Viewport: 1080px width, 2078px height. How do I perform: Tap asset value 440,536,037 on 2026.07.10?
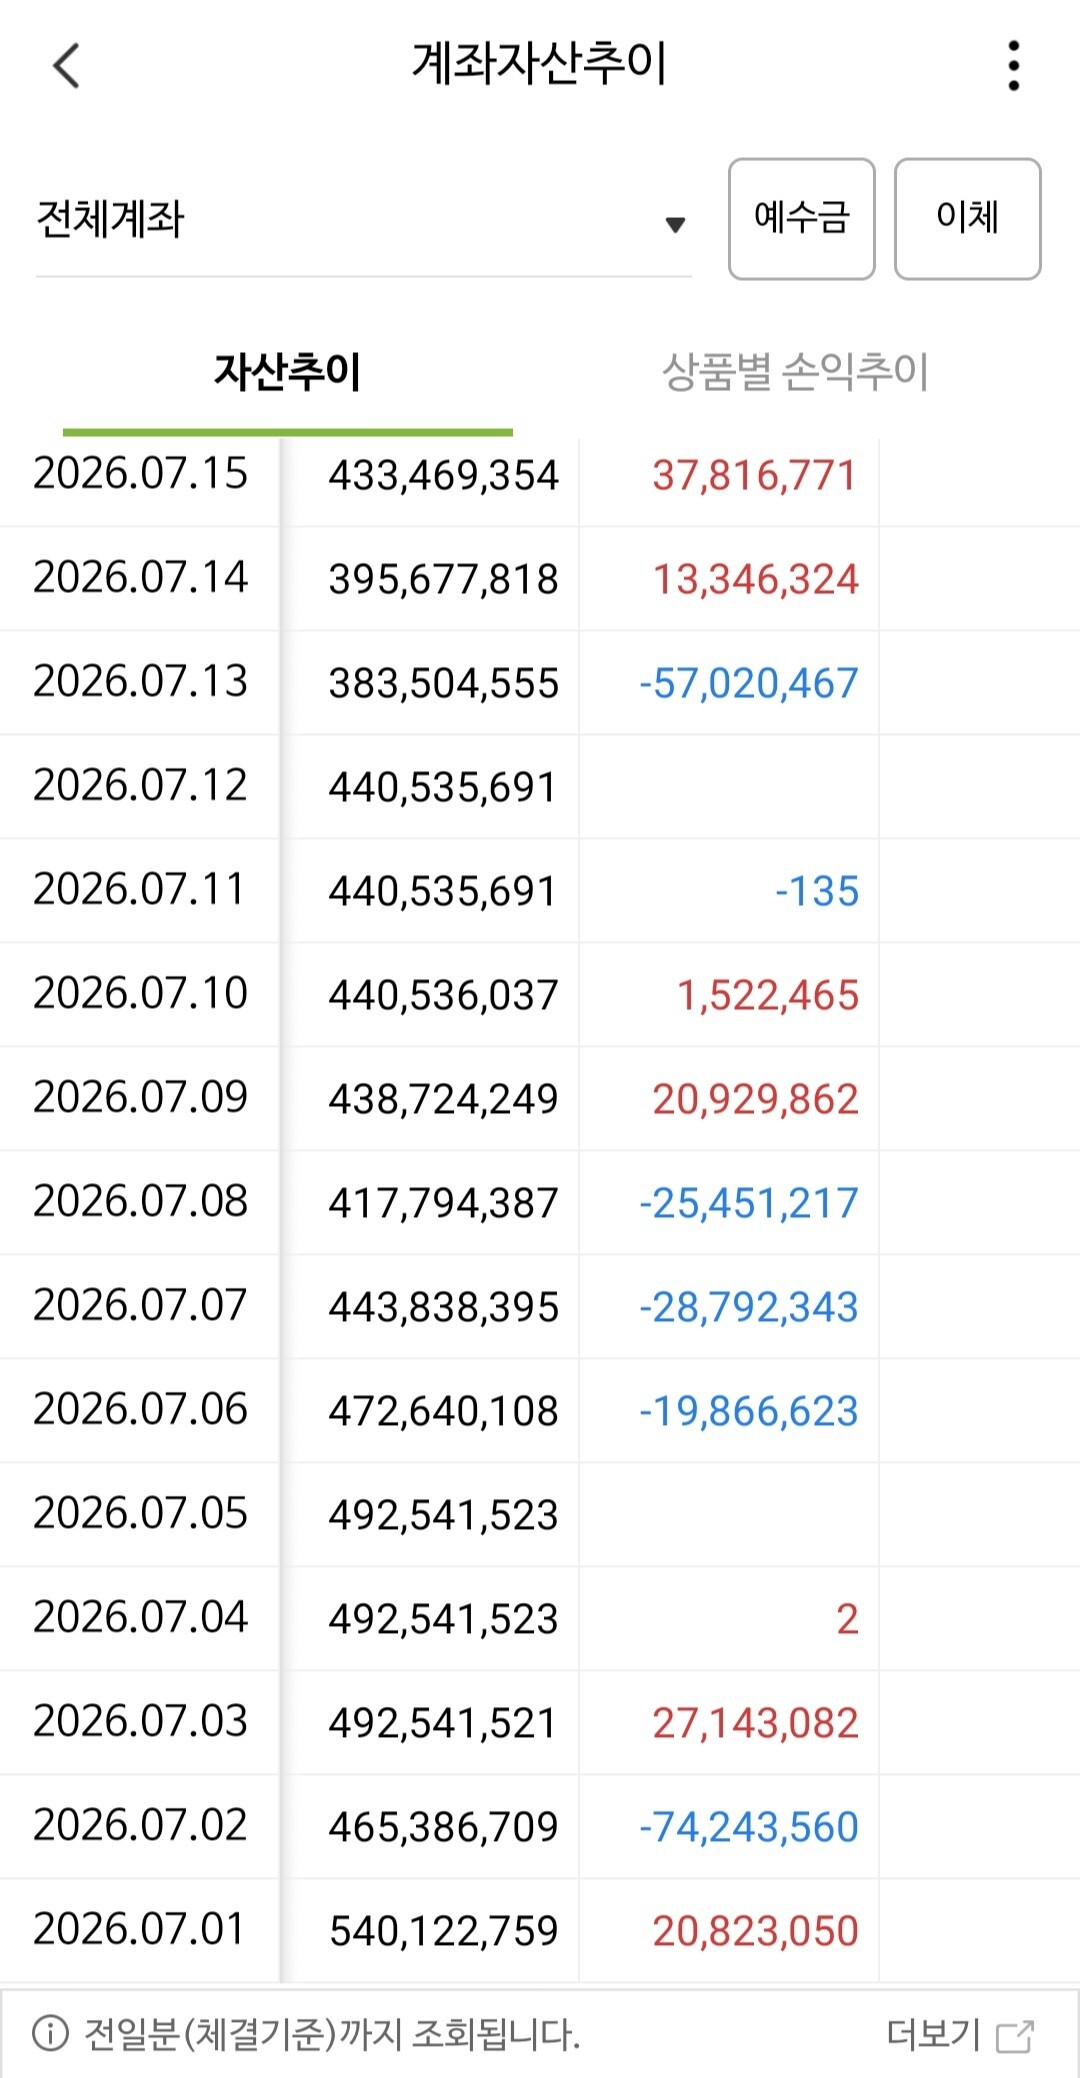point(443,995)
